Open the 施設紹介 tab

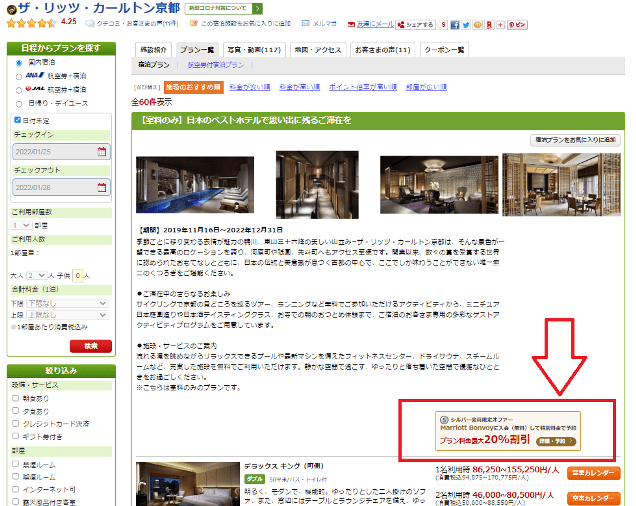coord(153,50)
